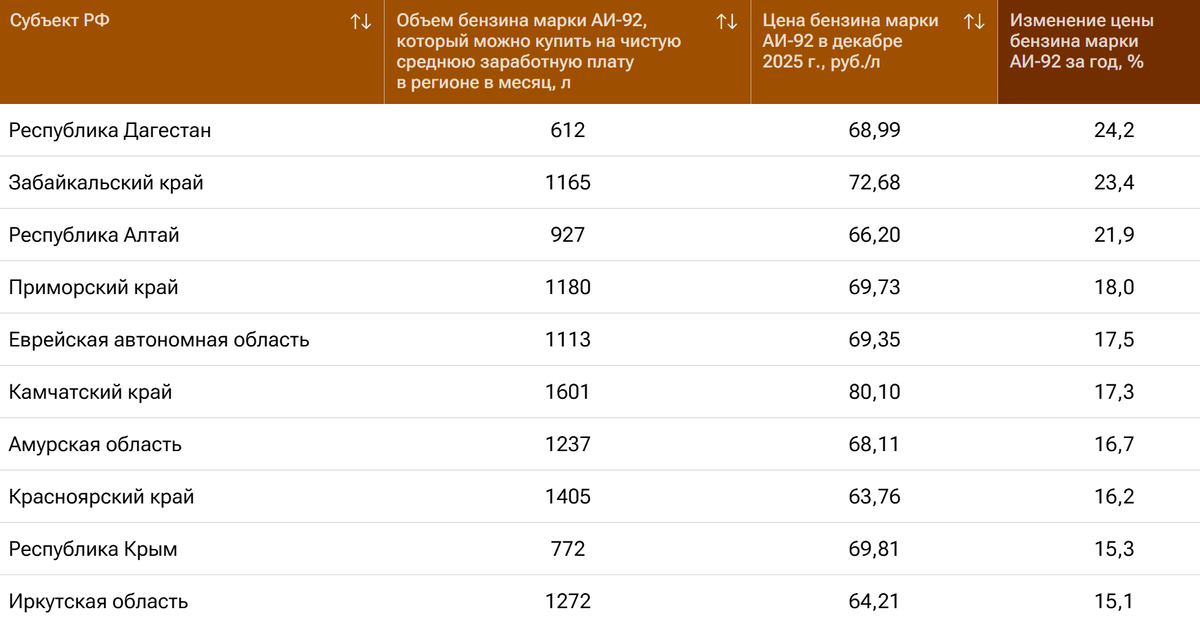Screen dimensions: 1200x624
Task: Select Приморский край row label
Action: point(93,288)
